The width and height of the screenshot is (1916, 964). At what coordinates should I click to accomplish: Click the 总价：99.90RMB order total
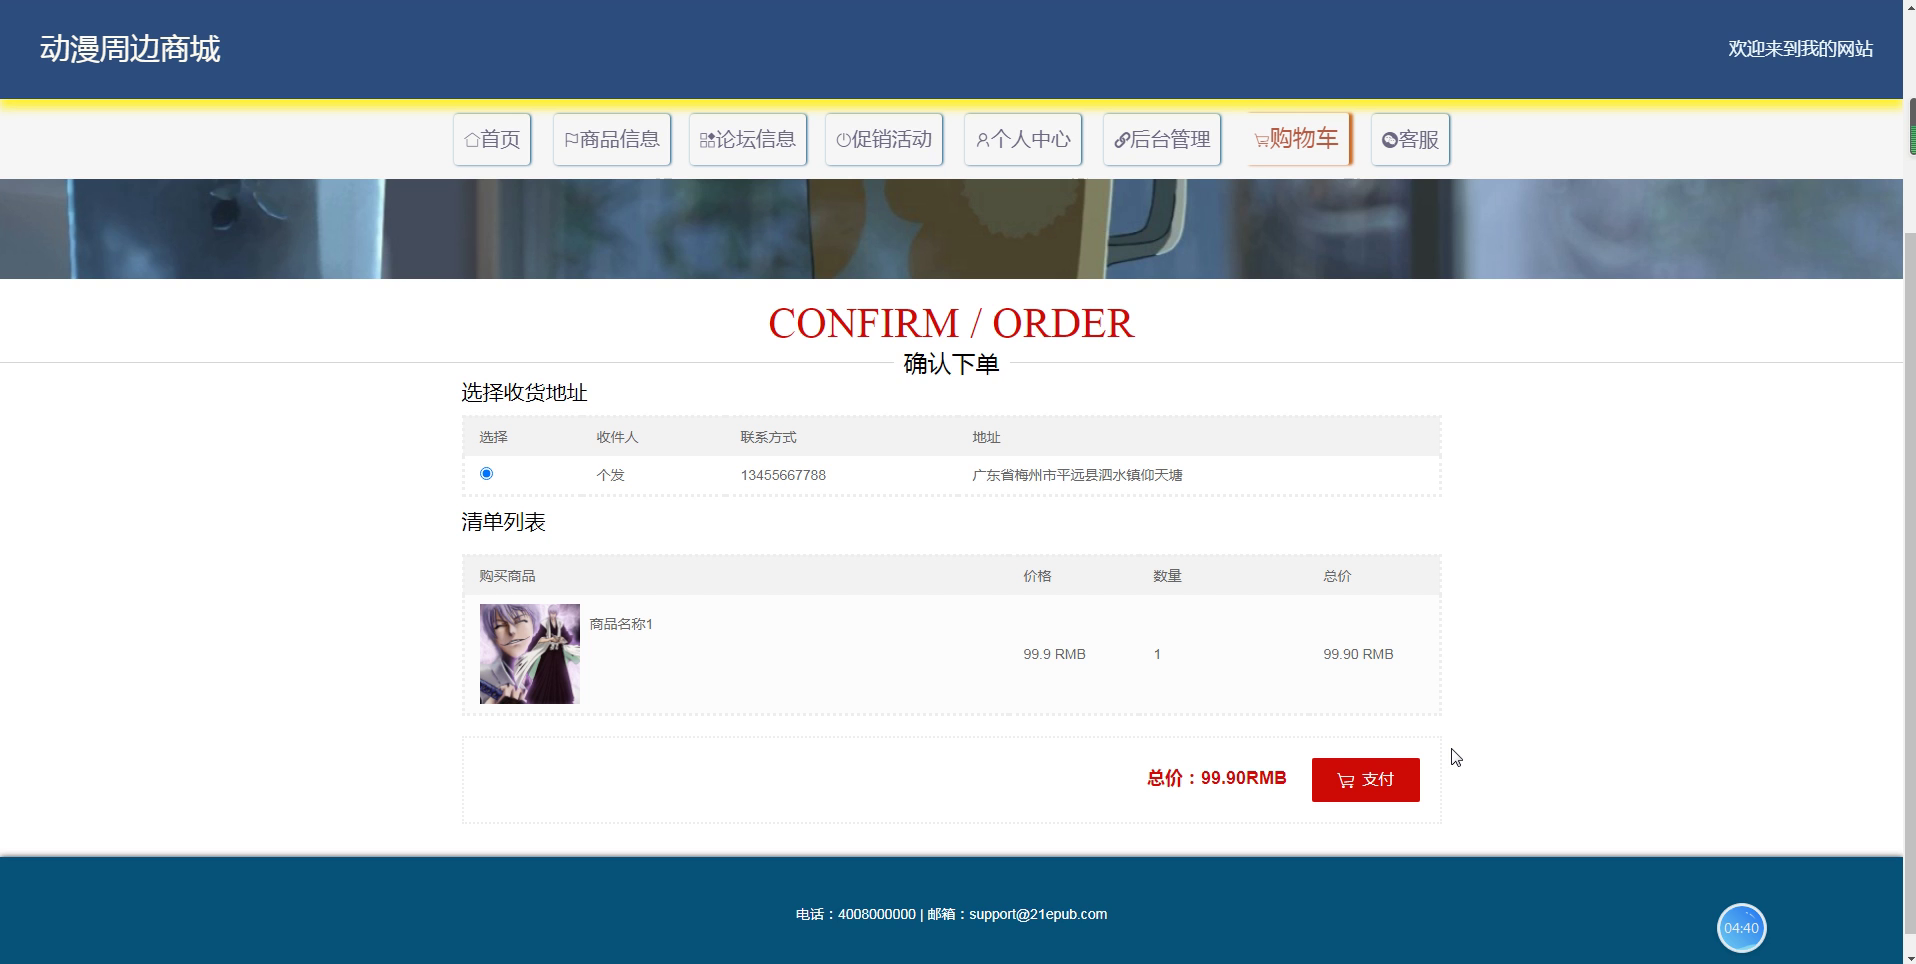pyautogui.click(x=1216, y=778)
